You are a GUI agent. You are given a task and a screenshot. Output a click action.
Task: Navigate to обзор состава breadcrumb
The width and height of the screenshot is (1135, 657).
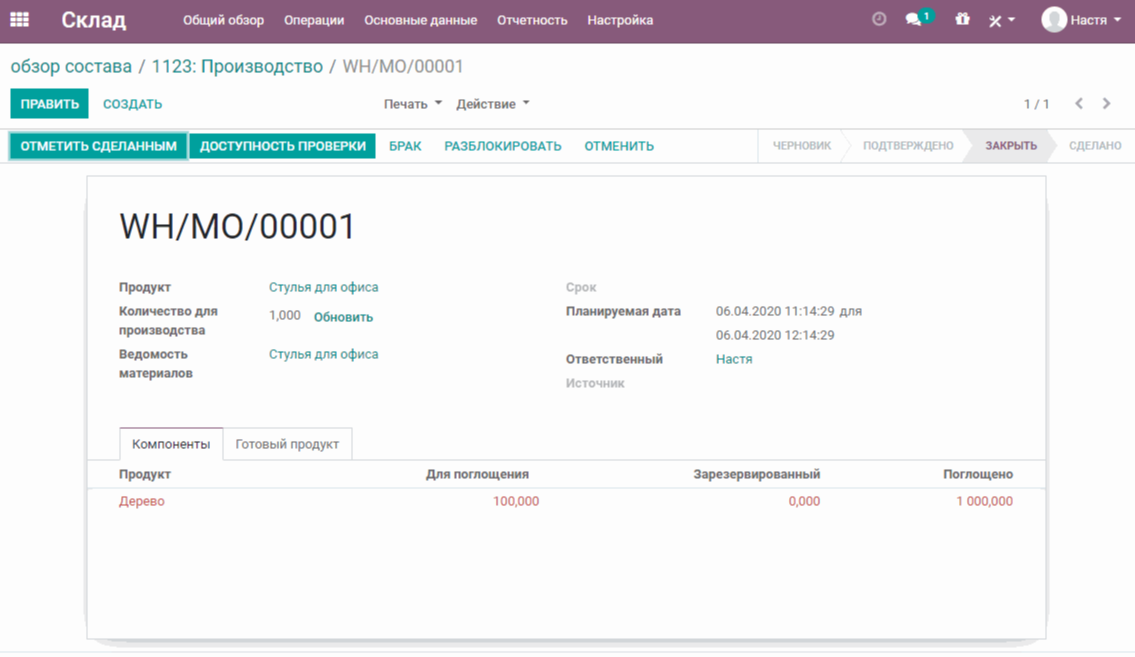pos(71,67)
